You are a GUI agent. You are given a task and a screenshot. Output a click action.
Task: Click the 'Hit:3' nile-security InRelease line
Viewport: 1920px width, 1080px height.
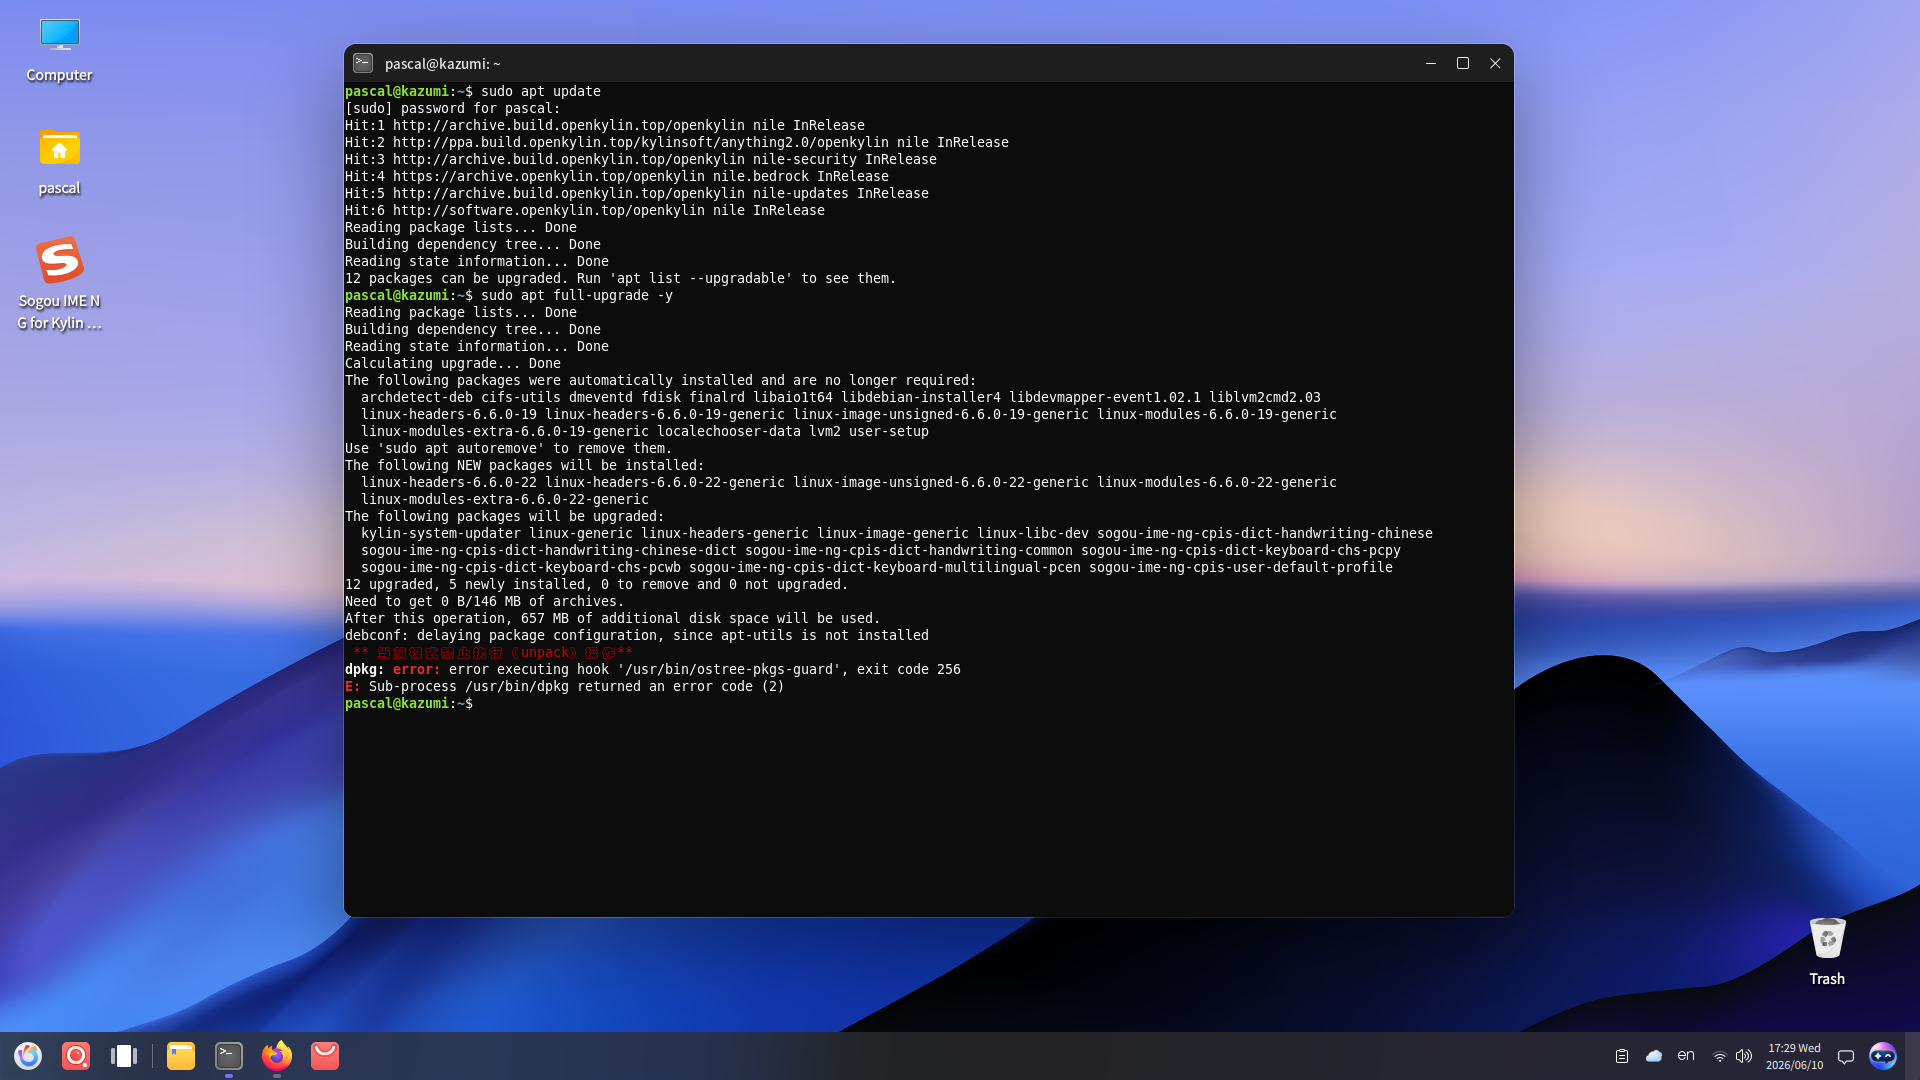(x=641, y=159)
